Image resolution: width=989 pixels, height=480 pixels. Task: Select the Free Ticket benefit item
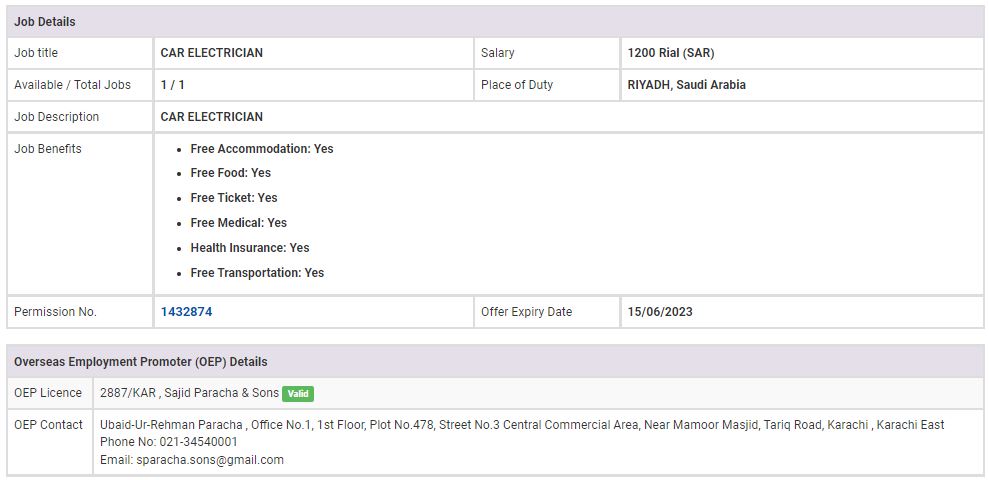tap(234, 198)
